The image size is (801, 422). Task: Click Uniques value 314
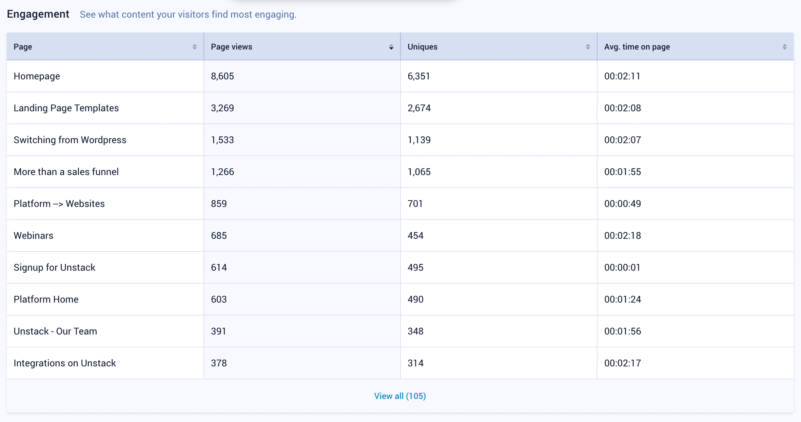tap(415, 363)
